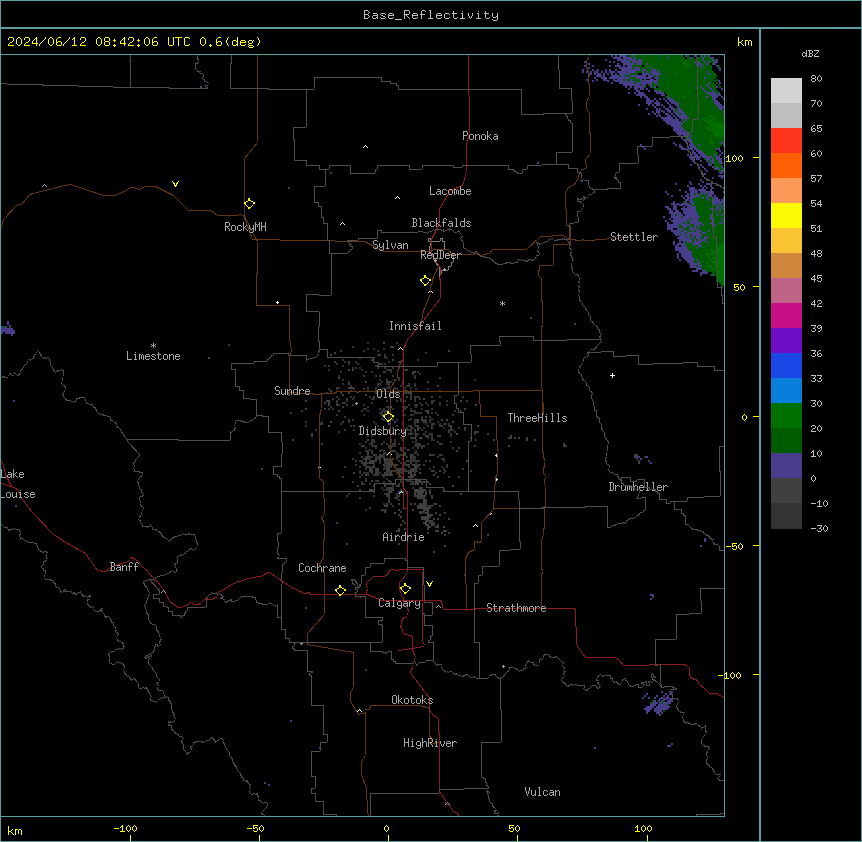Select the orange 60 dBZ swatch
The image size is (862, 842).
[786, 165]
